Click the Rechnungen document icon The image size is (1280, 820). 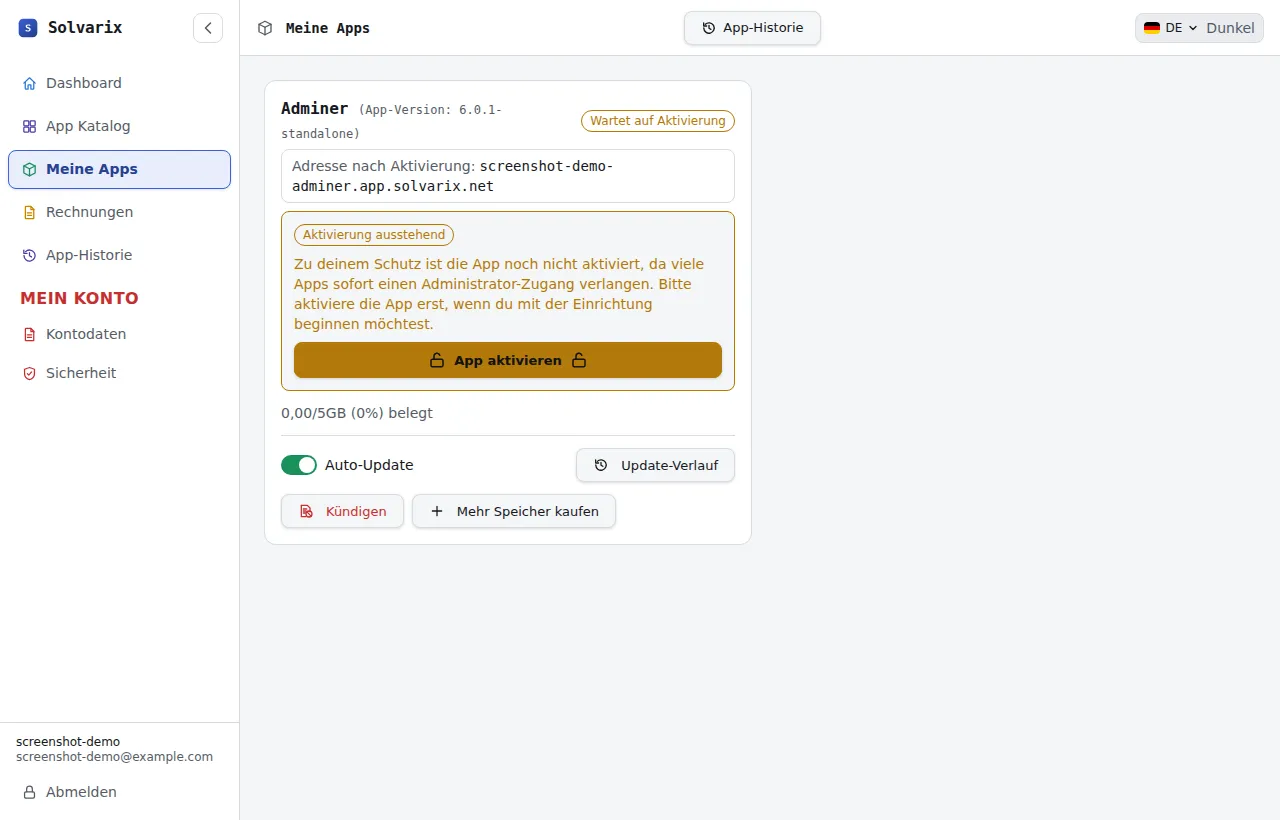coord(29,212)
